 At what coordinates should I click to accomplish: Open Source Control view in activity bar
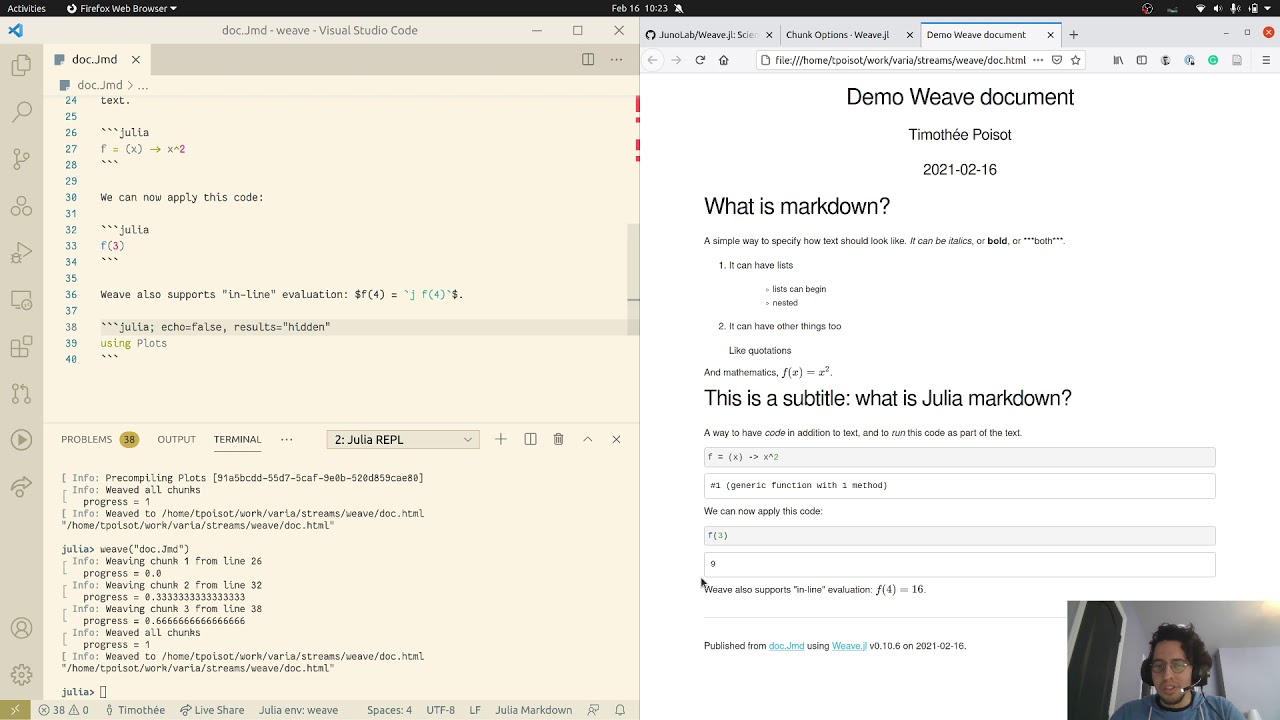pyautogui.click(x=21, y=158)
